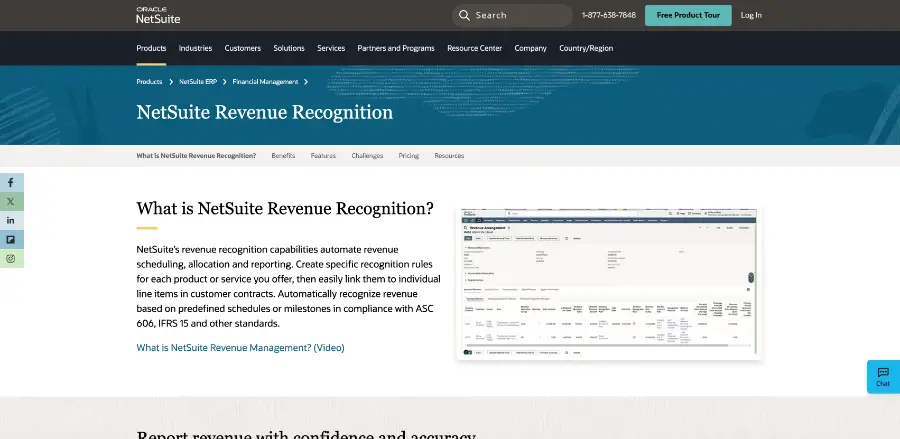Share page on Facebook

coord(11,183)
